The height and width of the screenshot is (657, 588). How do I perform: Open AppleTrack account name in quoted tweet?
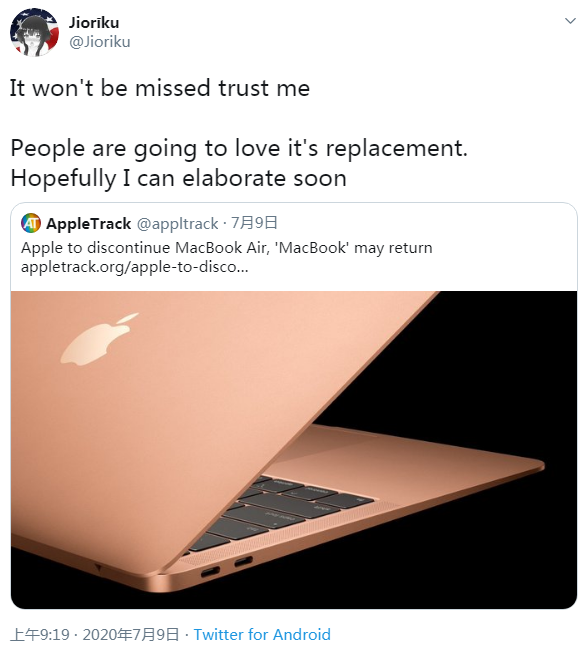[x=89, y=224]
